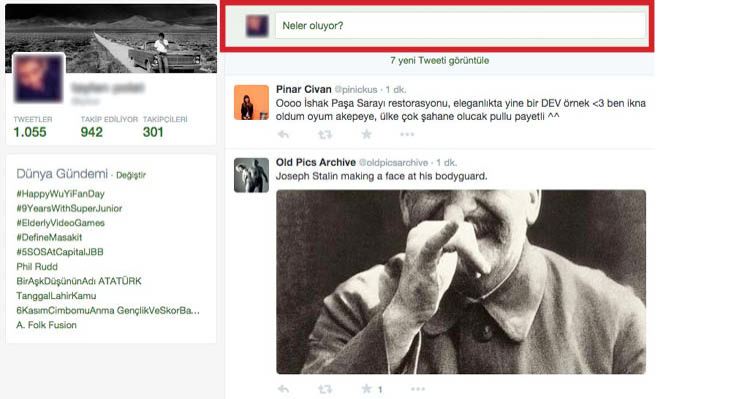Open trend TanggalLahirKamu

pos(56,296)
